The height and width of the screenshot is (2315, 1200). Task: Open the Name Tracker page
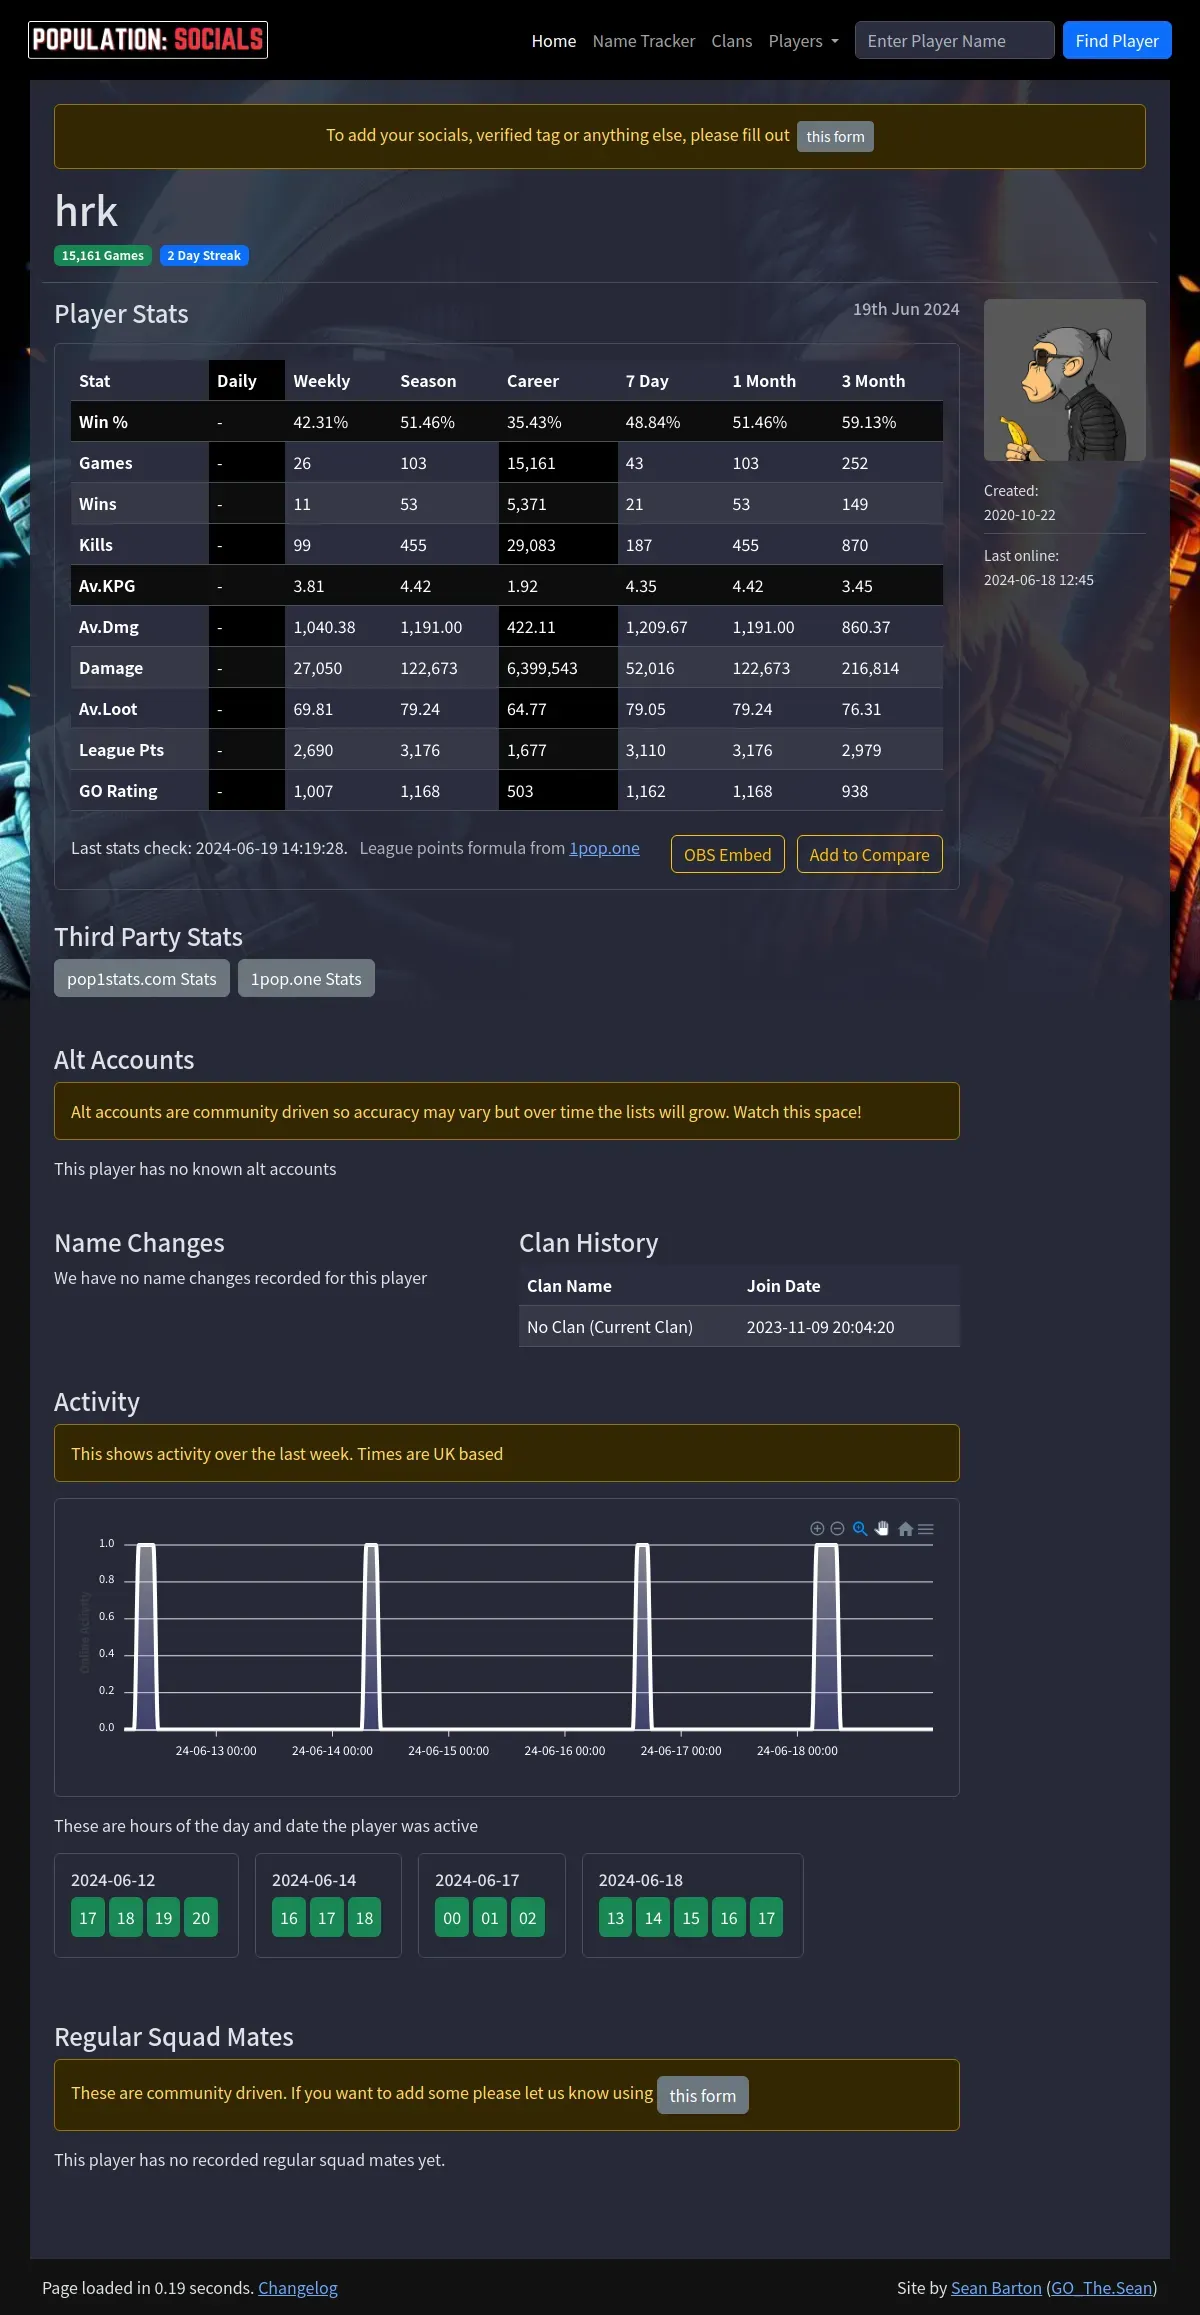click(x=643, y=41)
